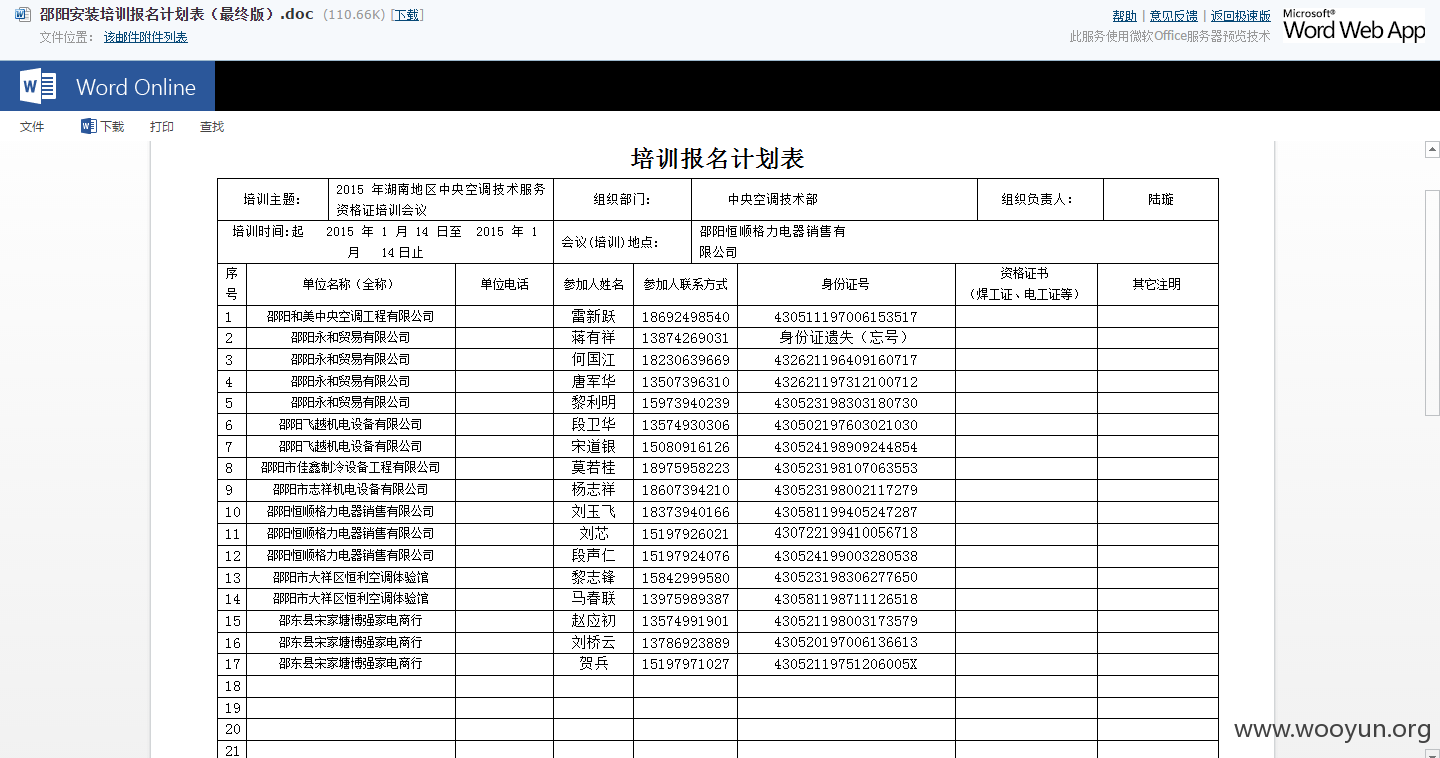Select the name cell 贺兵
Image resolution: width=1440 pixels, height=758 pixels.
point(593,664)
